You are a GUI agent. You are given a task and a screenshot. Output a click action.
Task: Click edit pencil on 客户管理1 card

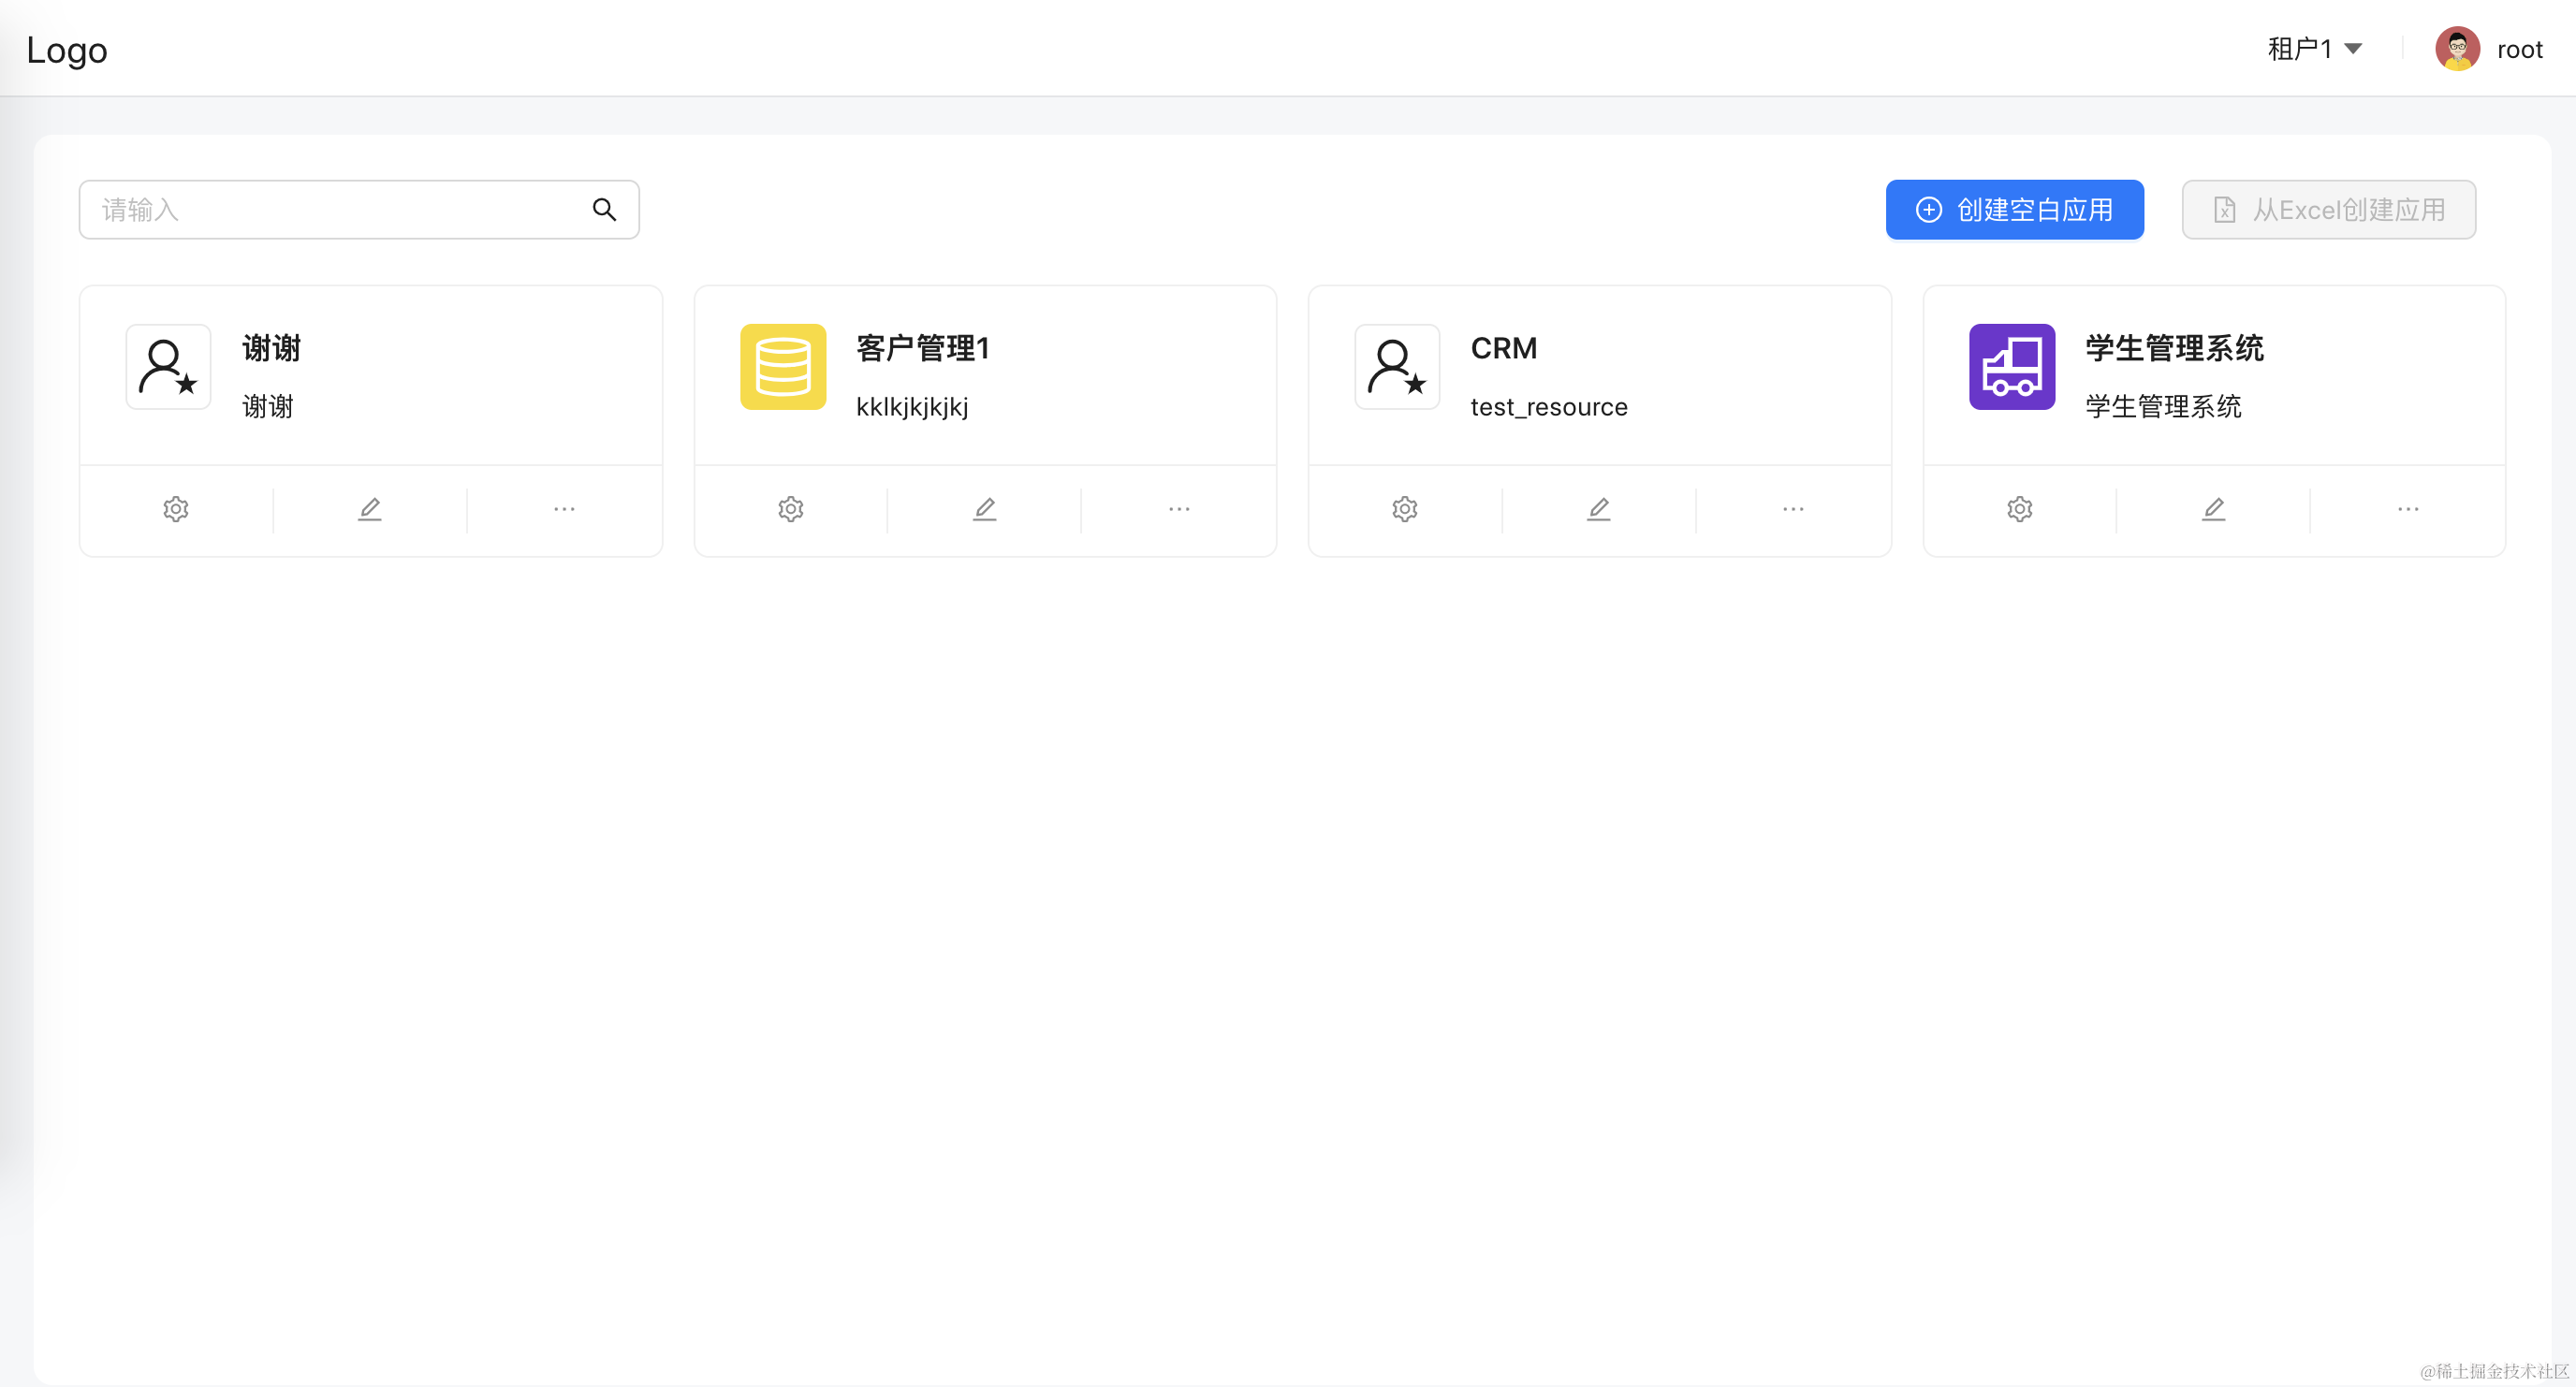tap(984, 509)
